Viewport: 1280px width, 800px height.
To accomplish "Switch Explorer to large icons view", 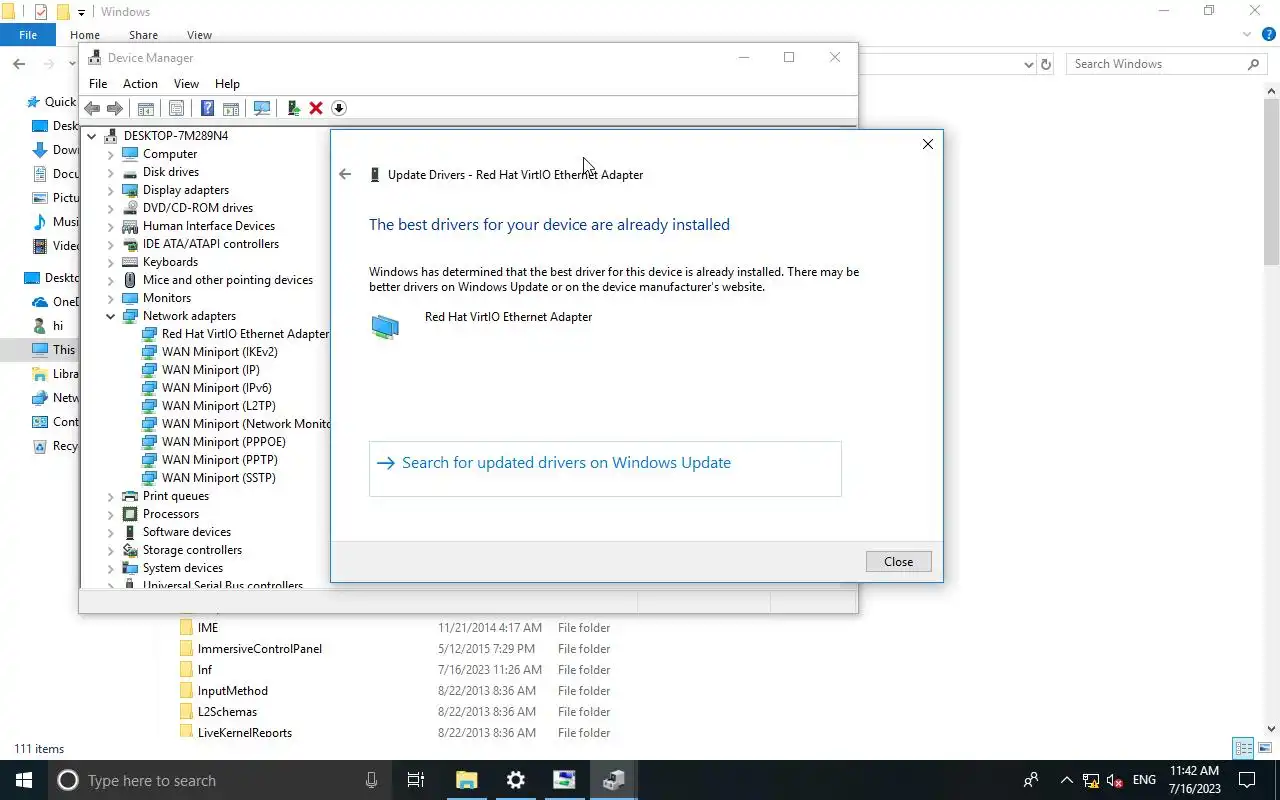I will [x=1266, y=748].
